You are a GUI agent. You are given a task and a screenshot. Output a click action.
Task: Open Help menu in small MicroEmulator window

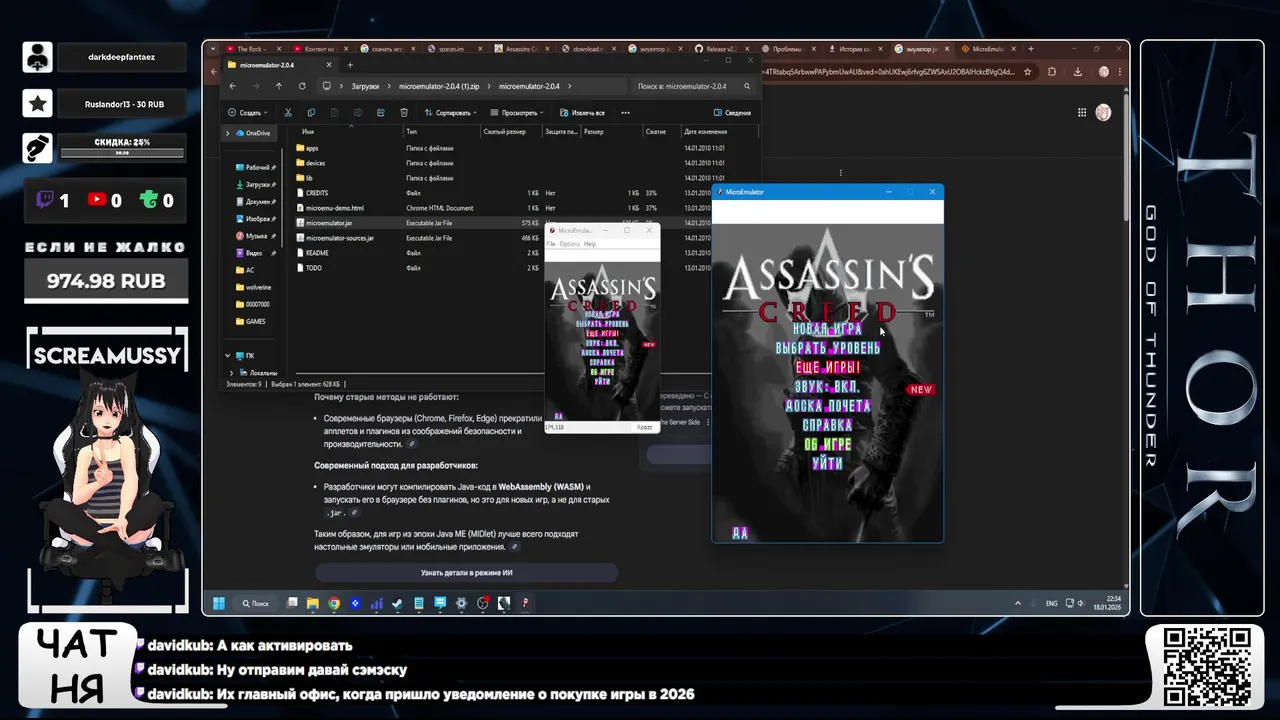point(590,244)
